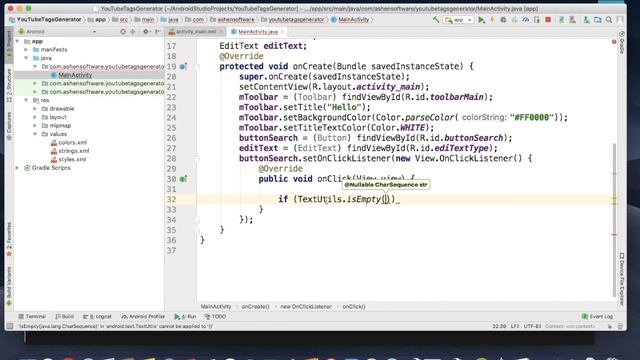Viewport: 640px width, 360px height.
Task: Click the fold marker on line 28
Action: click(196, 158)
